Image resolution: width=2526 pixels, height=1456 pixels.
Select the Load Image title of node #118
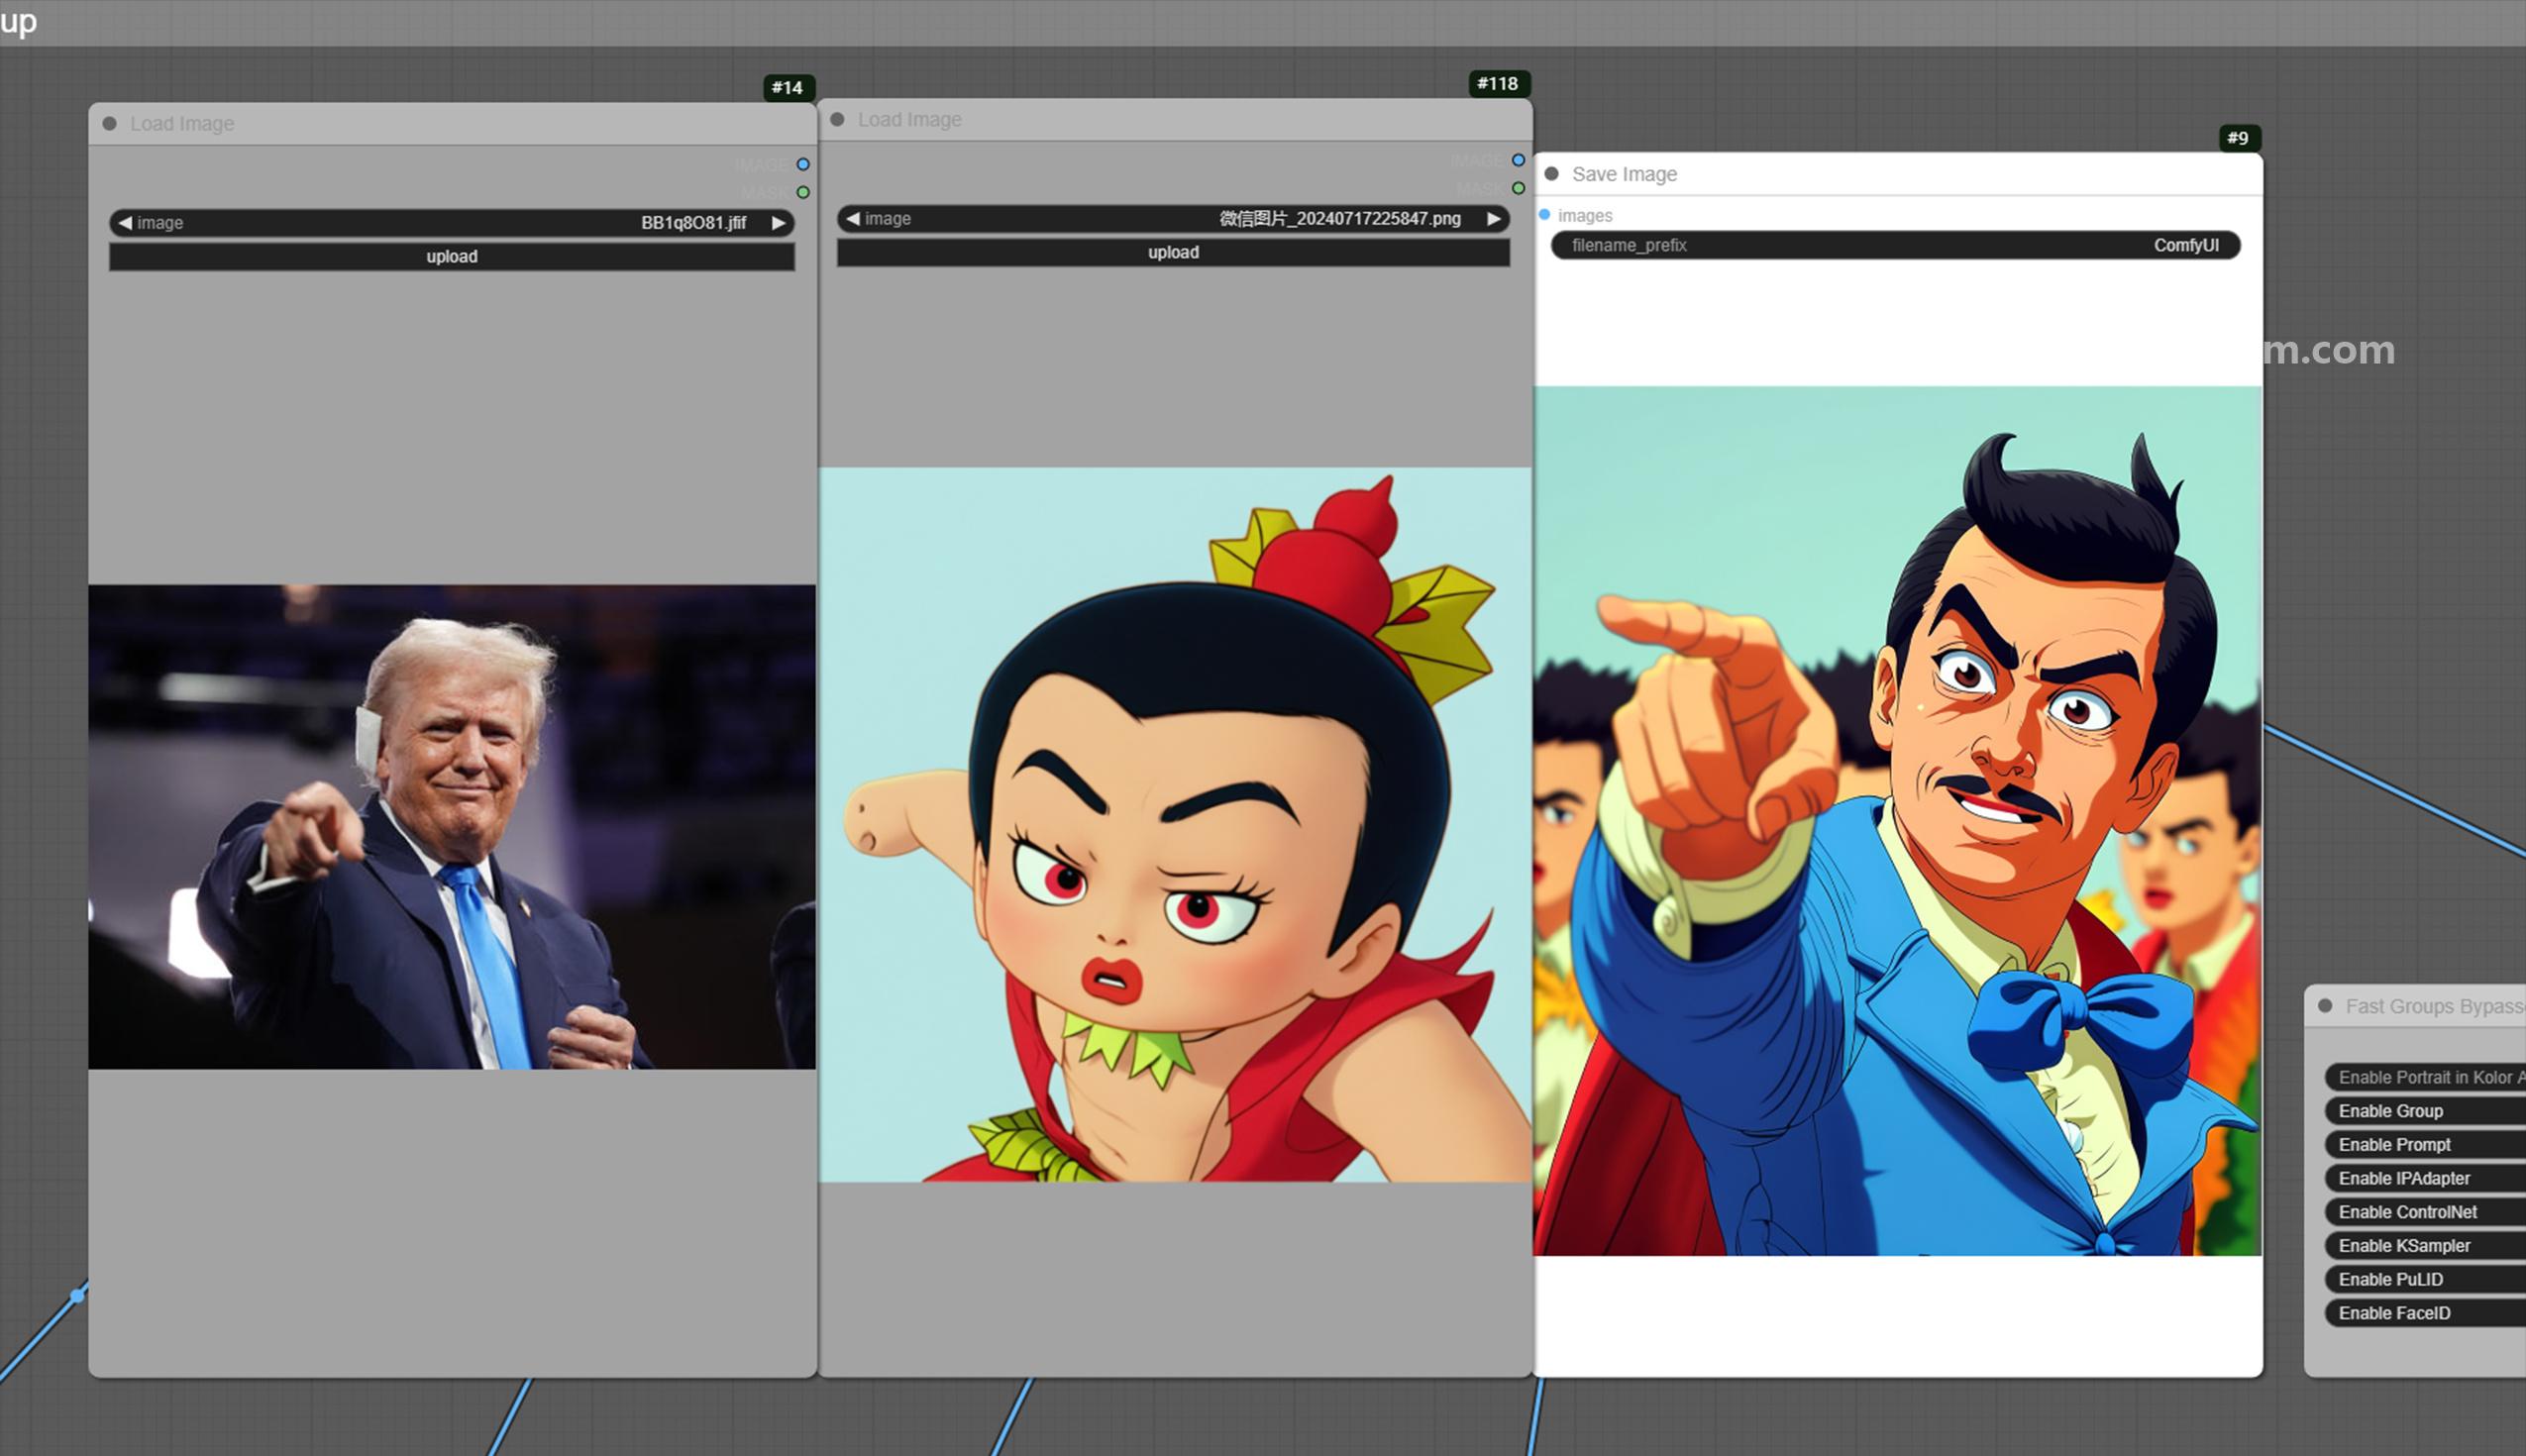pos(910,120)
